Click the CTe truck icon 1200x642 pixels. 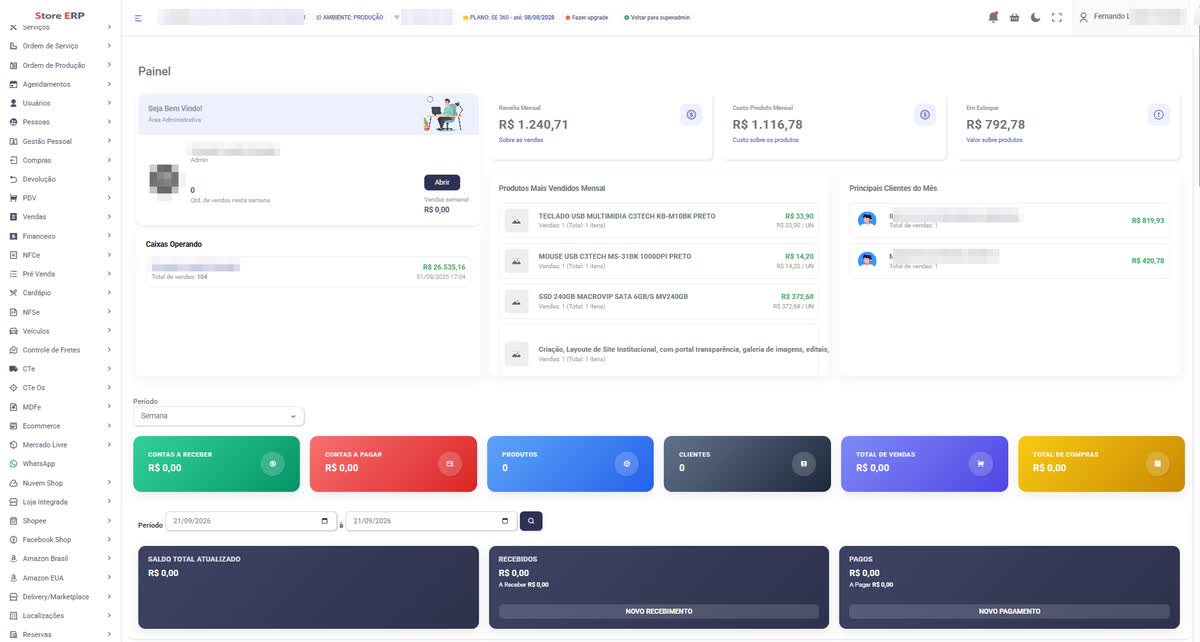13,369
